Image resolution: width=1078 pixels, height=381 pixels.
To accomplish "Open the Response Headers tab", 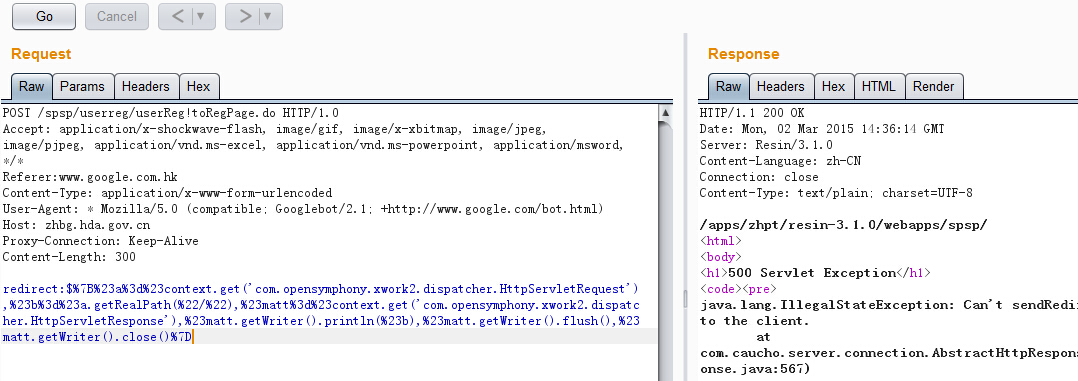I will point(780,87).
